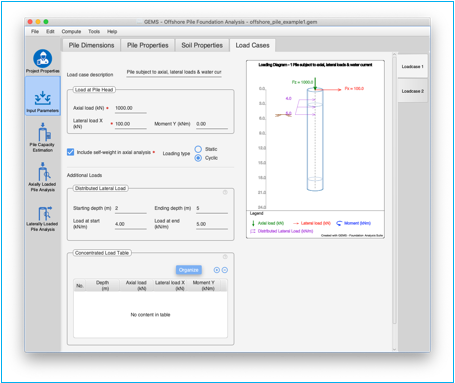This screenshot has width=455, height=383.
Task: Click Lateral load X (kN) column header
Action: [x=170, y=286]
